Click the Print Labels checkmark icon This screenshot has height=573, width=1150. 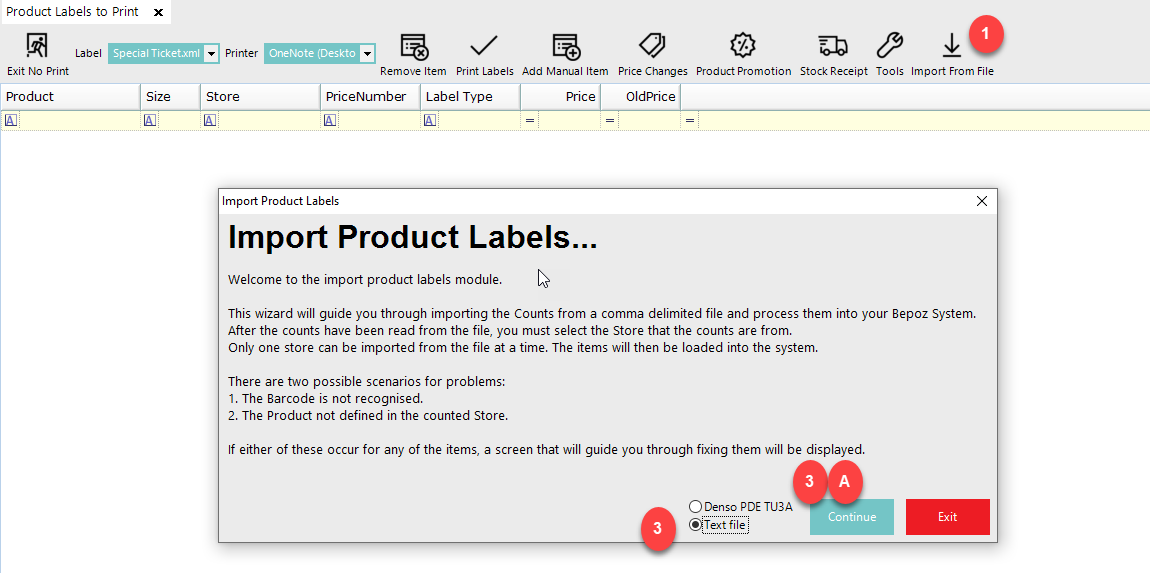484,47
